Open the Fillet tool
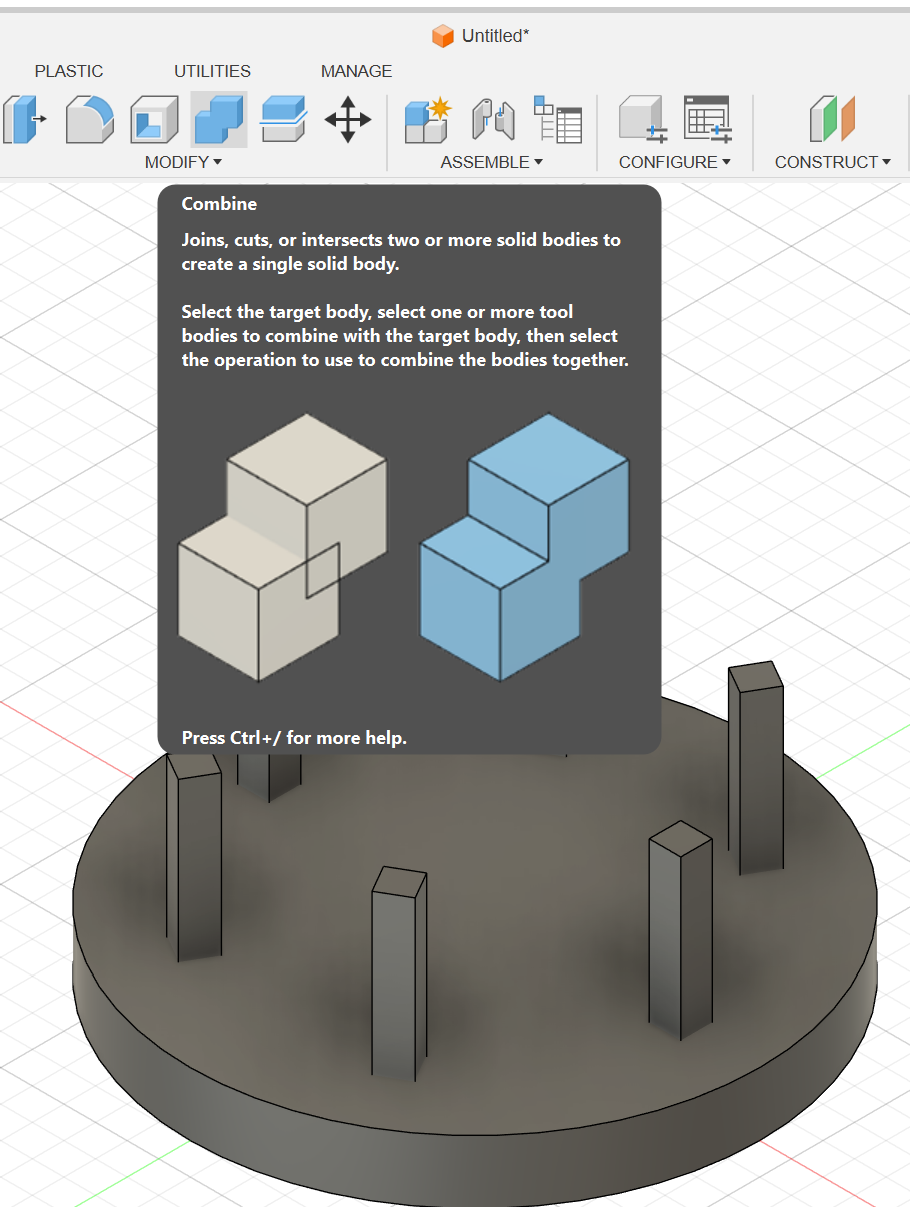 click(90, 118)
